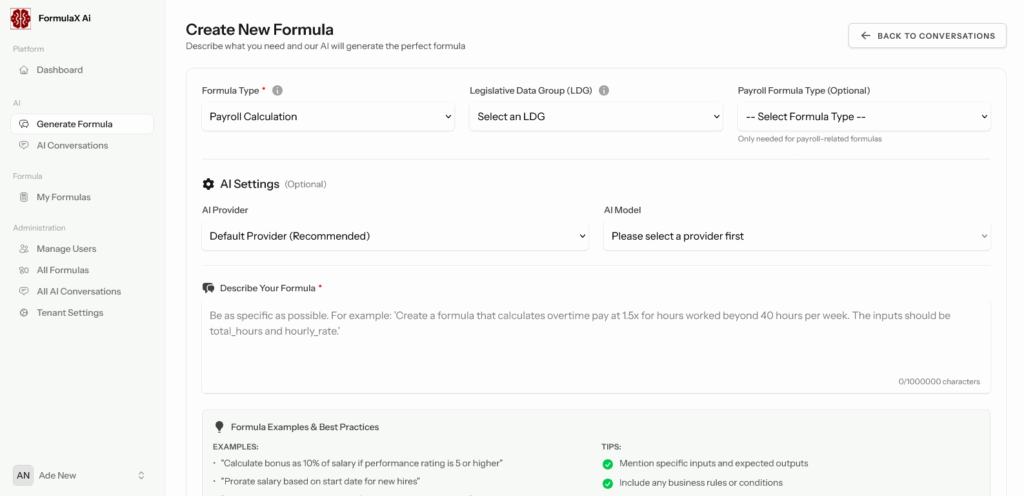Click into the Describe Your Formula text area
This screenshot has height=496, width=1024.
pyautogui.click(x=596, y=345)
